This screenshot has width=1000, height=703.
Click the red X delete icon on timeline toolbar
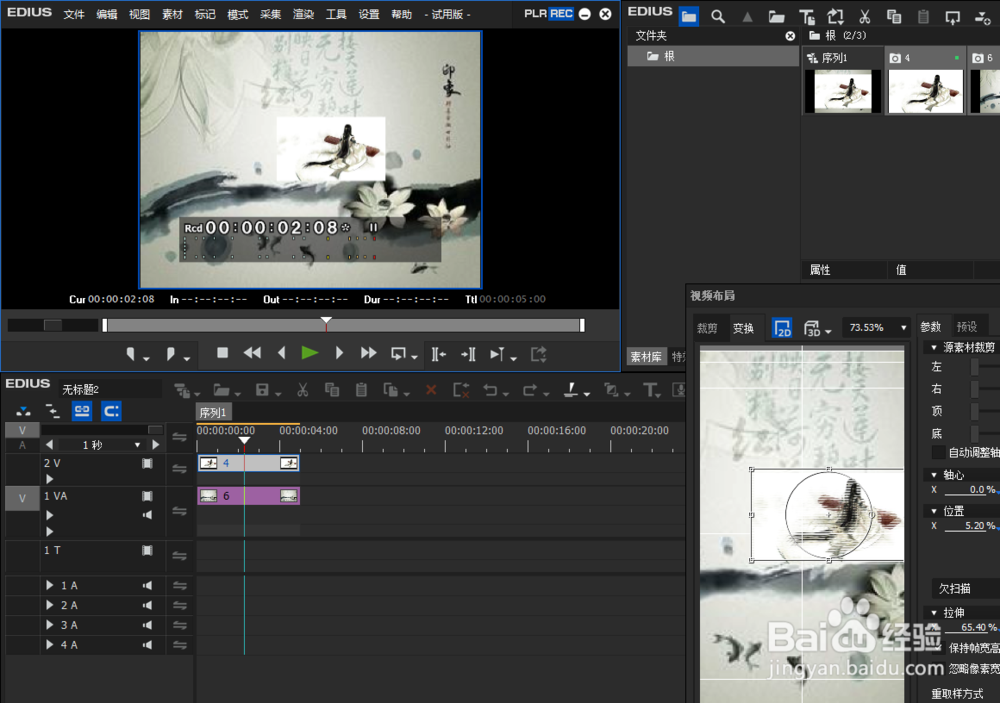click(x=431, y=390)
